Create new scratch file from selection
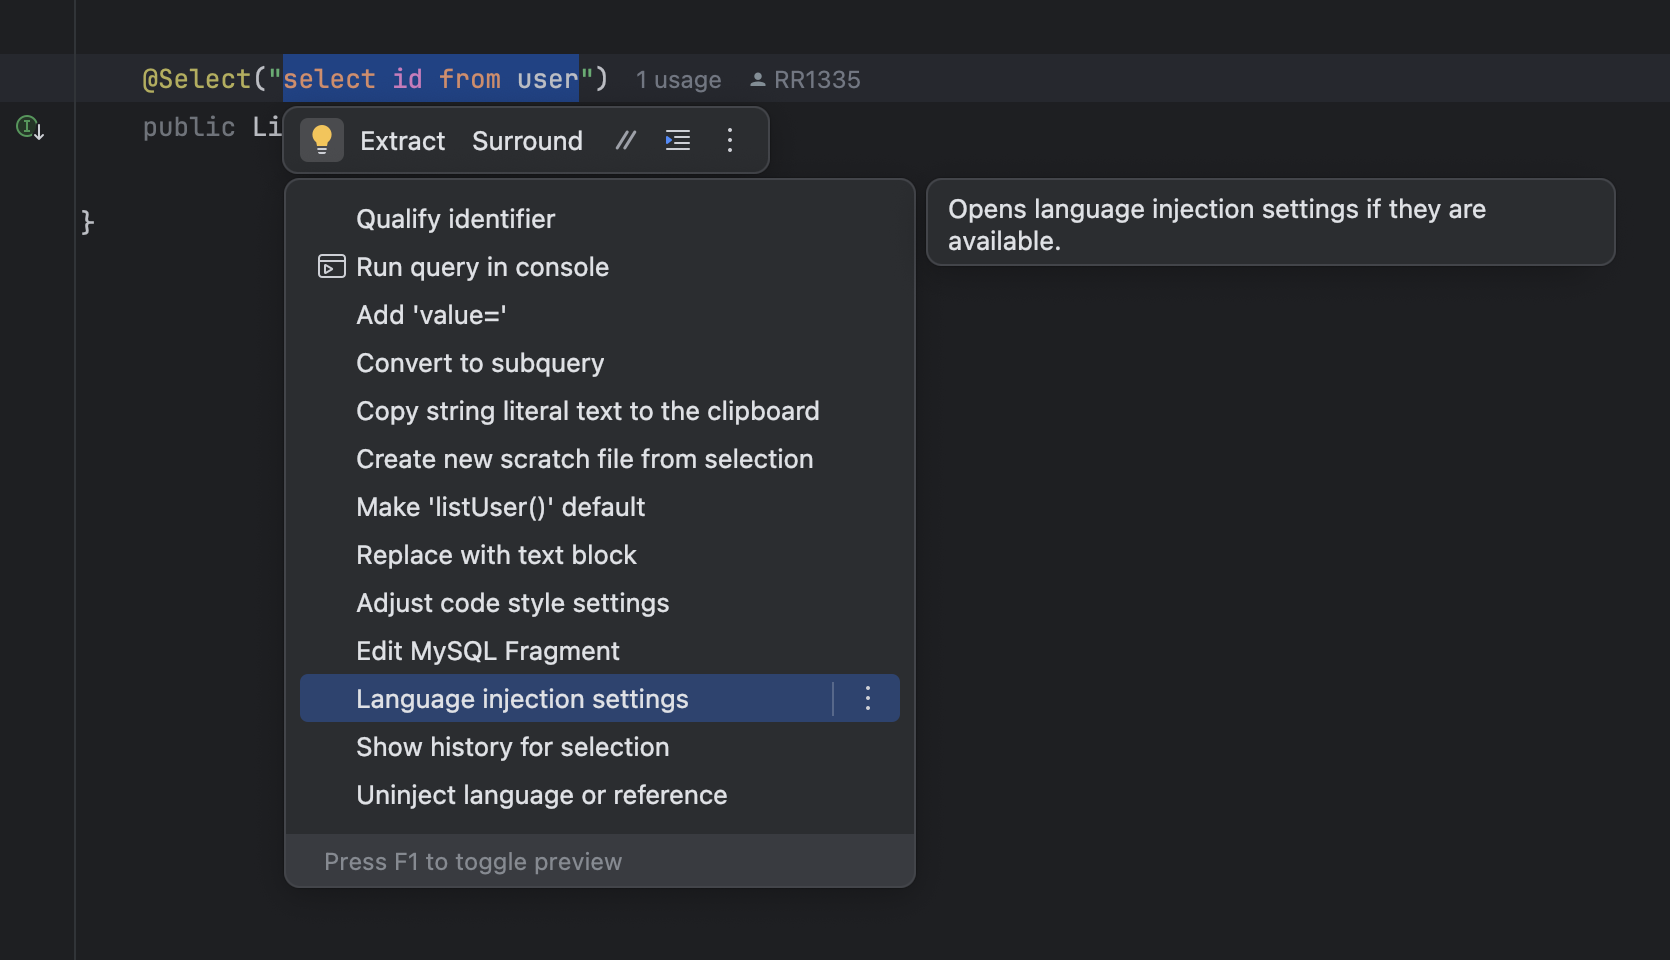The image size is (1670, 960). point(584,459)
